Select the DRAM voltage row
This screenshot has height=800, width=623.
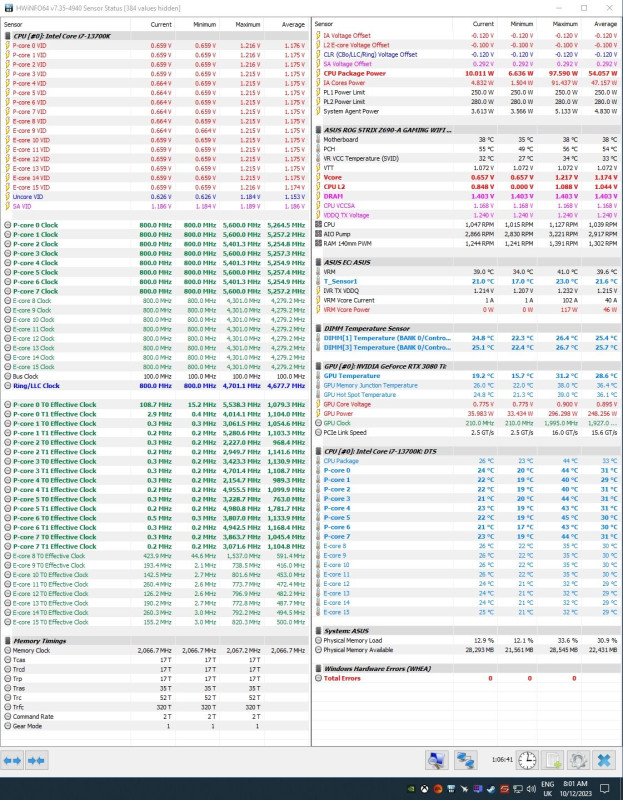(x=466, y=196)
